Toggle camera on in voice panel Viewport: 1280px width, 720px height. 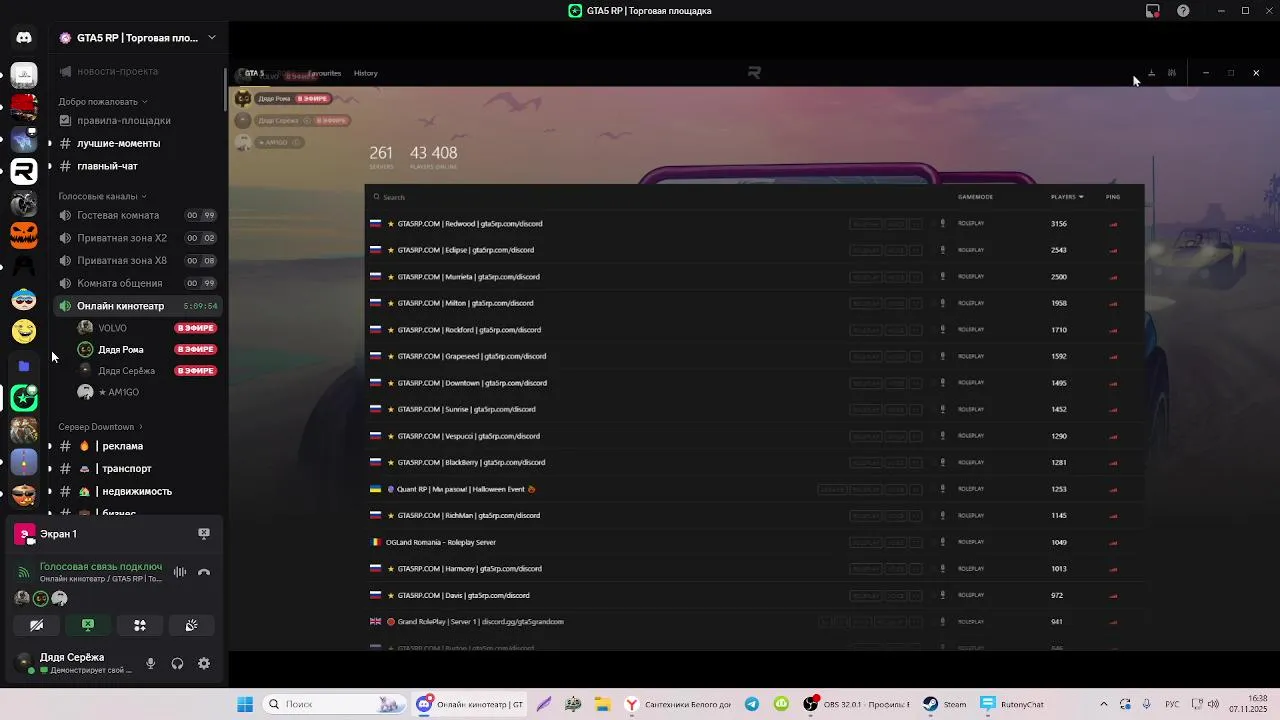[37, 625]
